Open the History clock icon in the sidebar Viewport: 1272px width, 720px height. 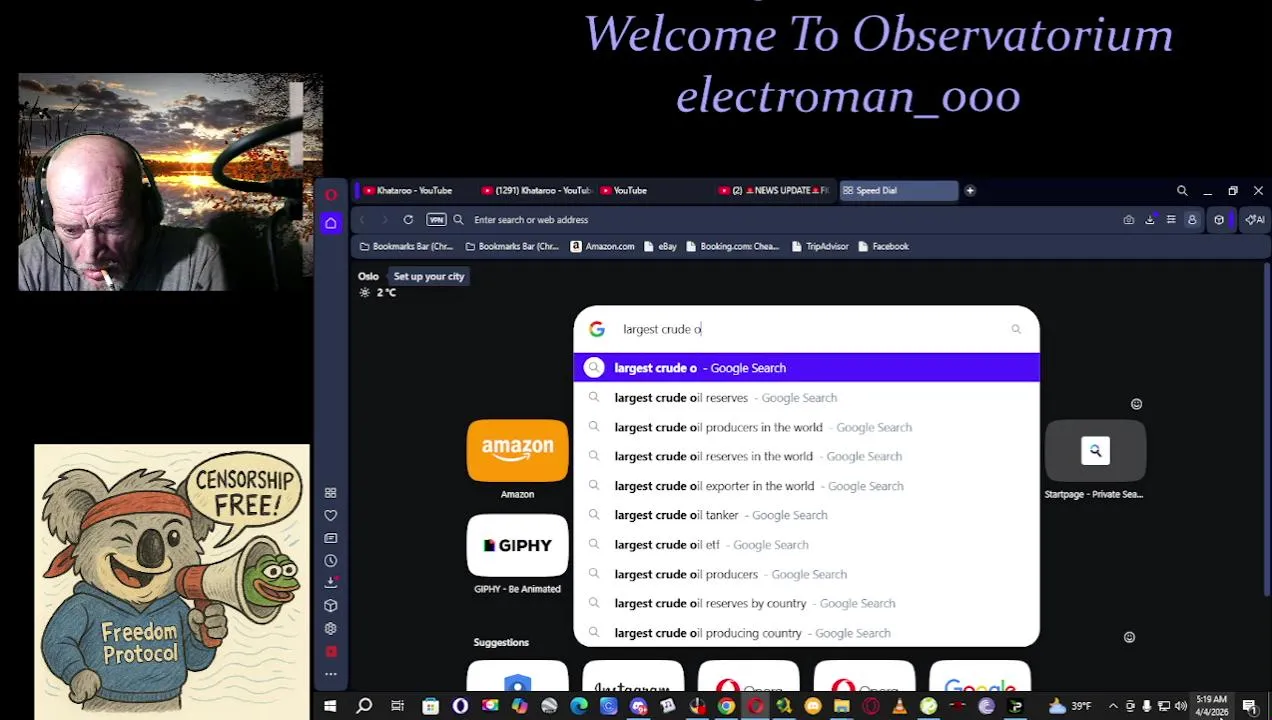click(x=331, y=561)
